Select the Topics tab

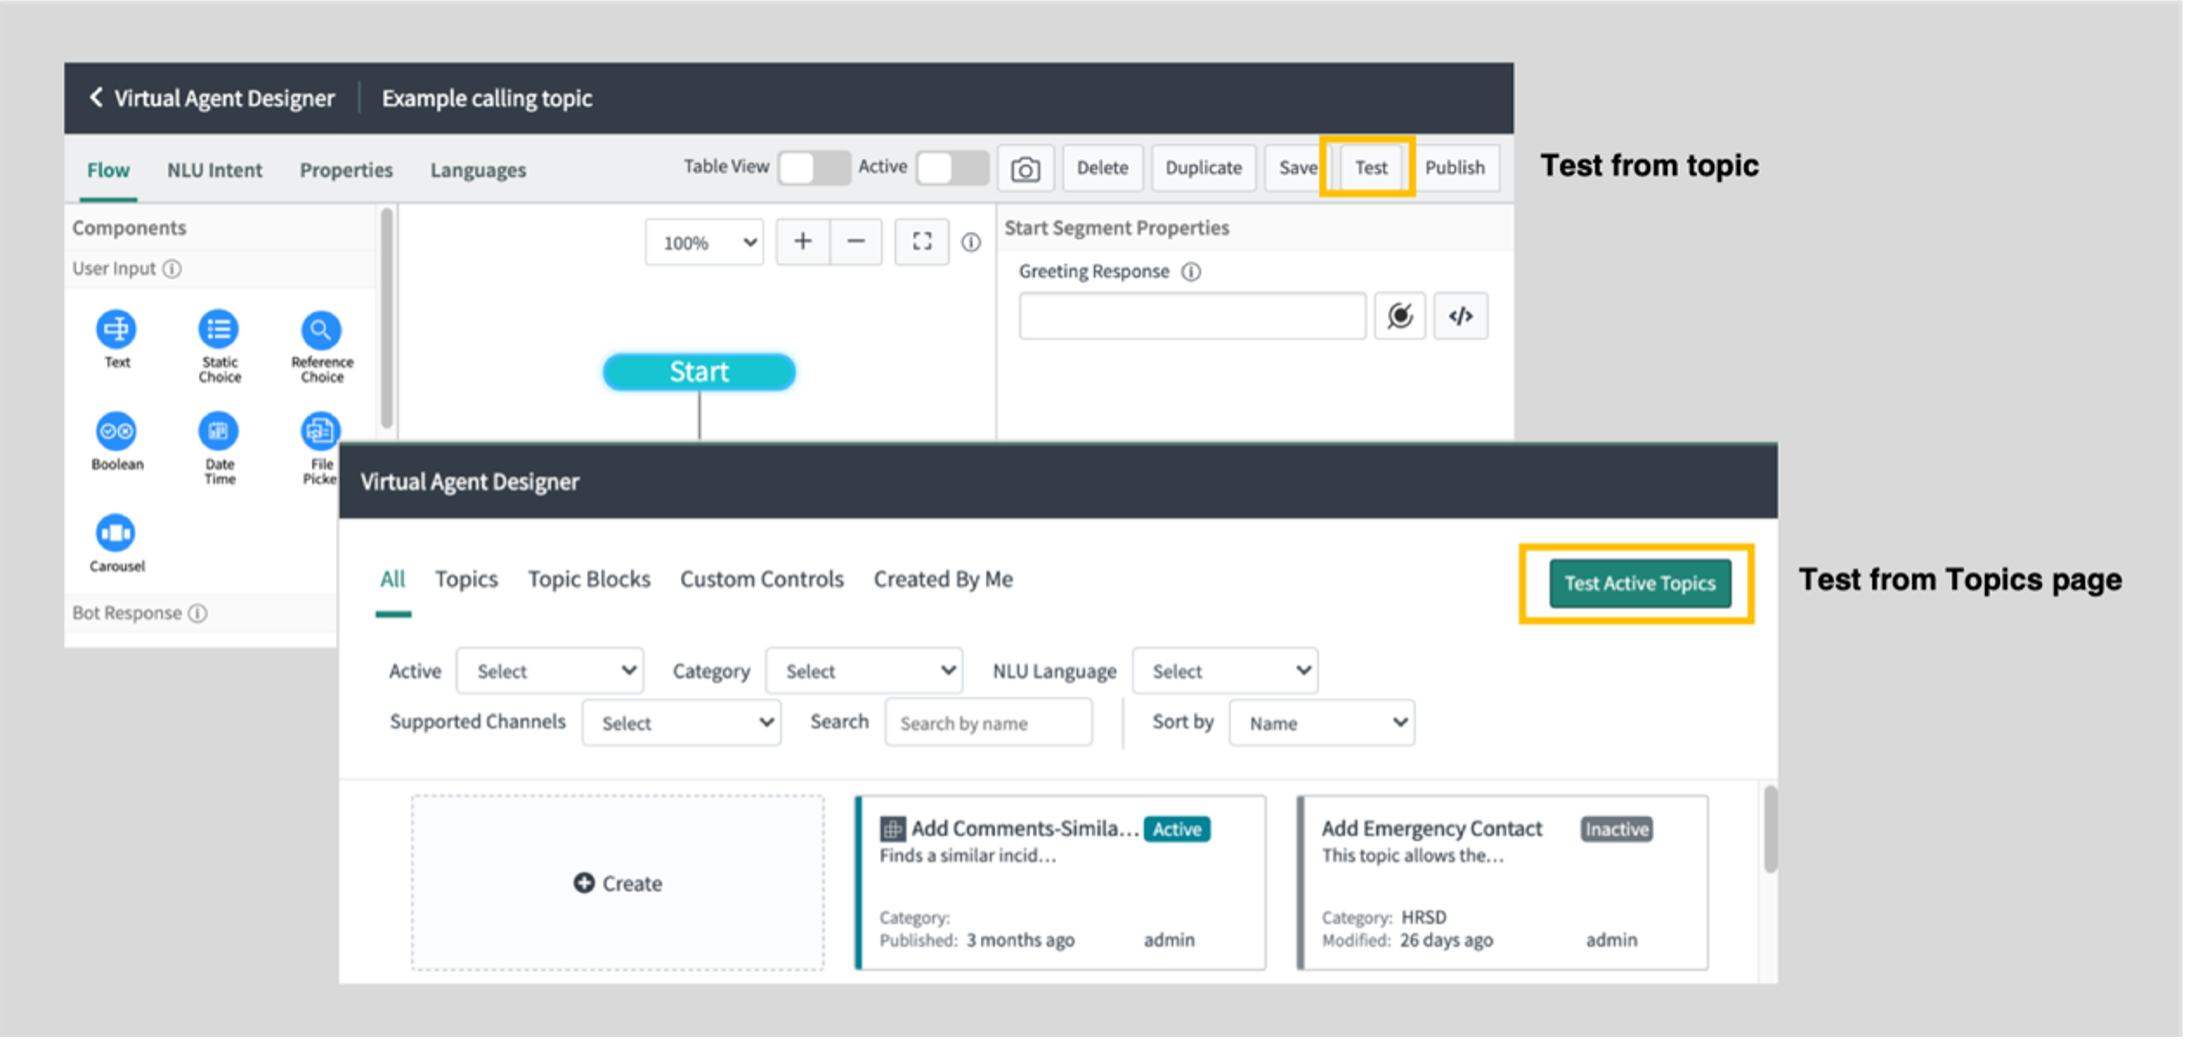(466, 579)
